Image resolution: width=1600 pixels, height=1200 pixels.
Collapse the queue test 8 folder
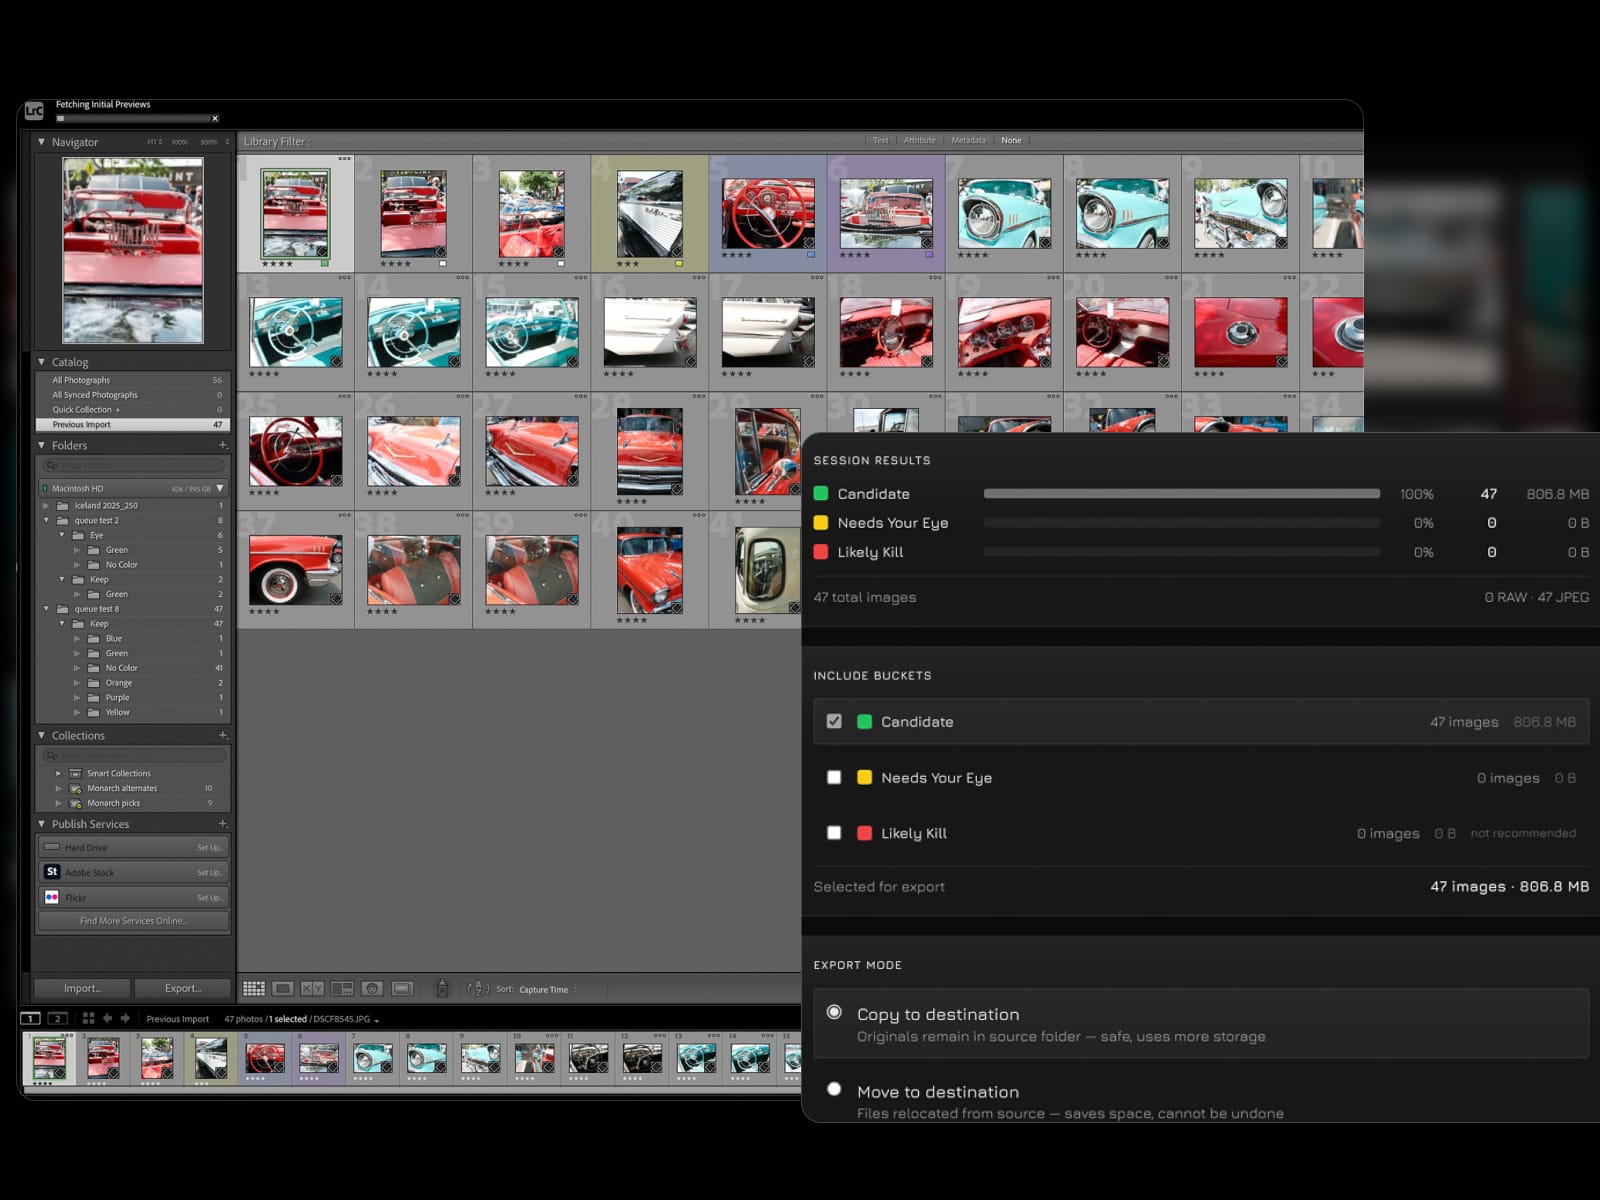coord(46,609)
